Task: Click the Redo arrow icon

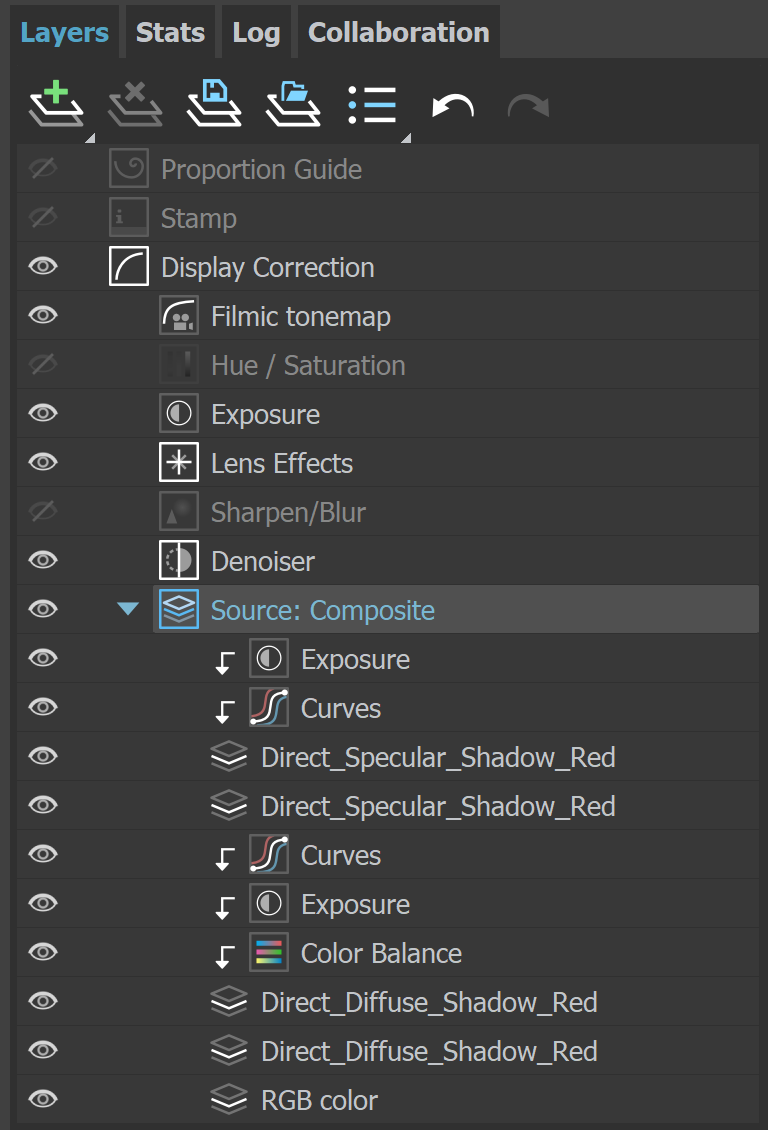Action: click(528, 105)
